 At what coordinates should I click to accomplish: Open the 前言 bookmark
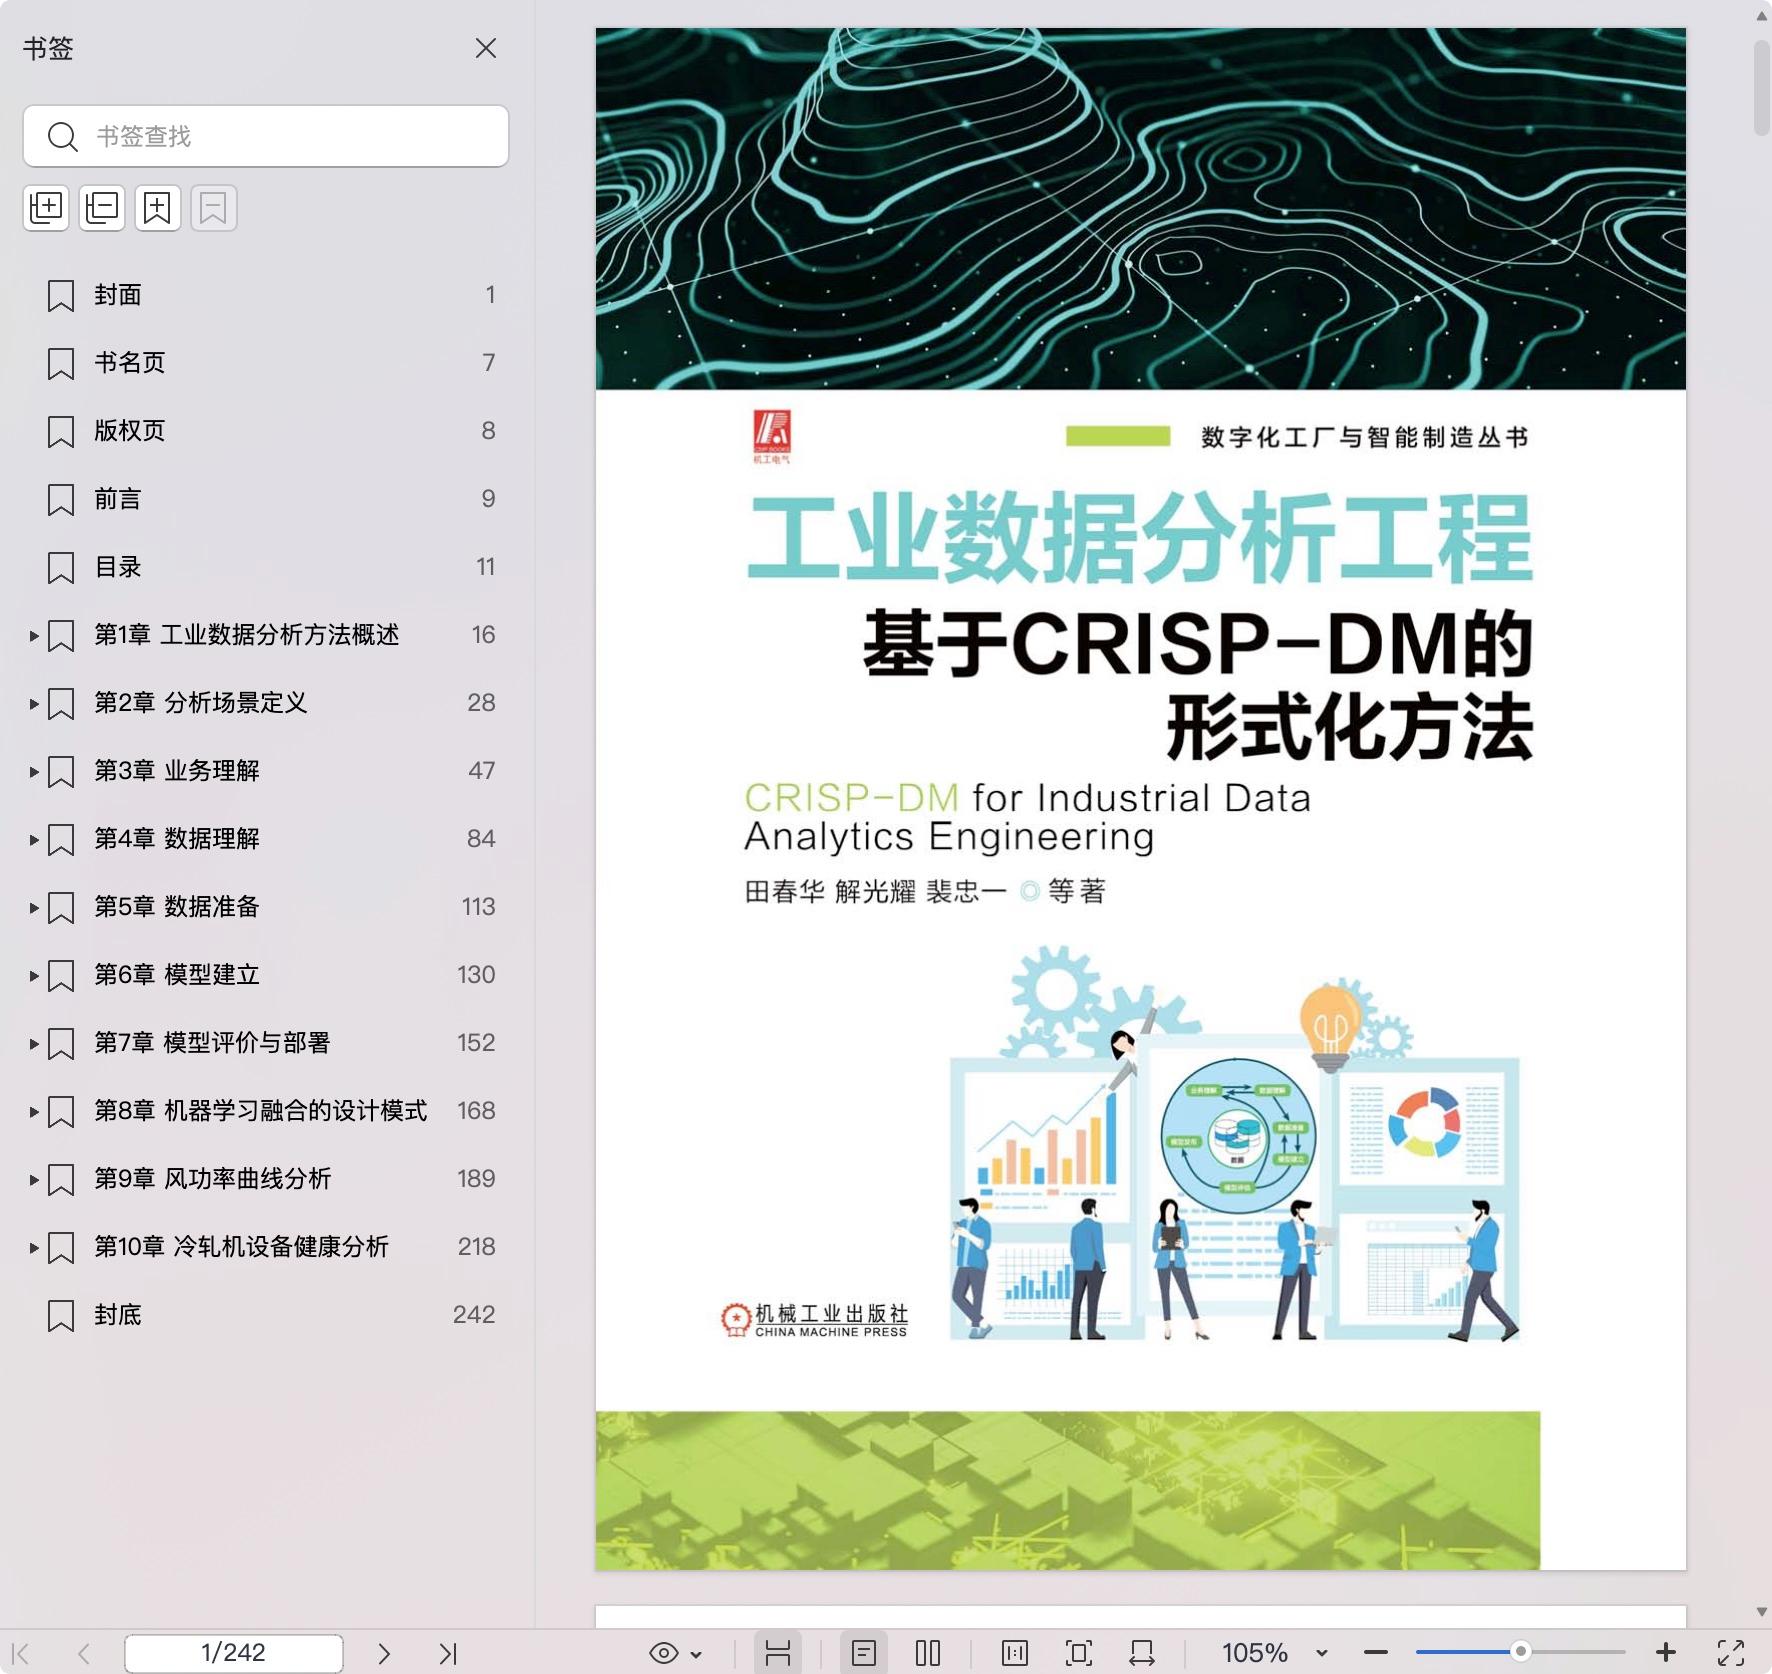(x=118, y=499)
